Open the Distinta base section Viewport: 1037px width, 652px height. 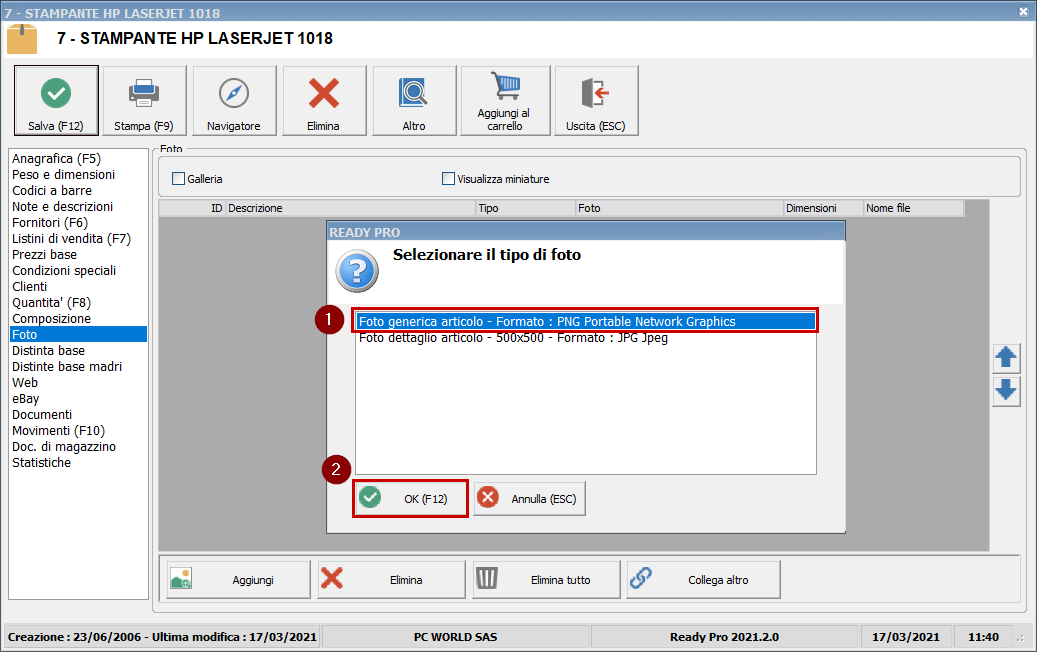point(48,350)
